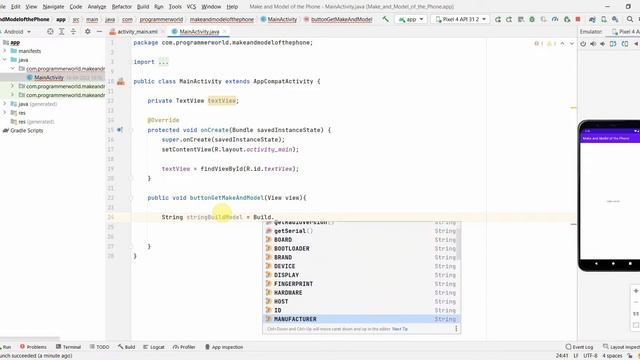Click the gutter icon beside class MainActivity line

coord(121,82)
